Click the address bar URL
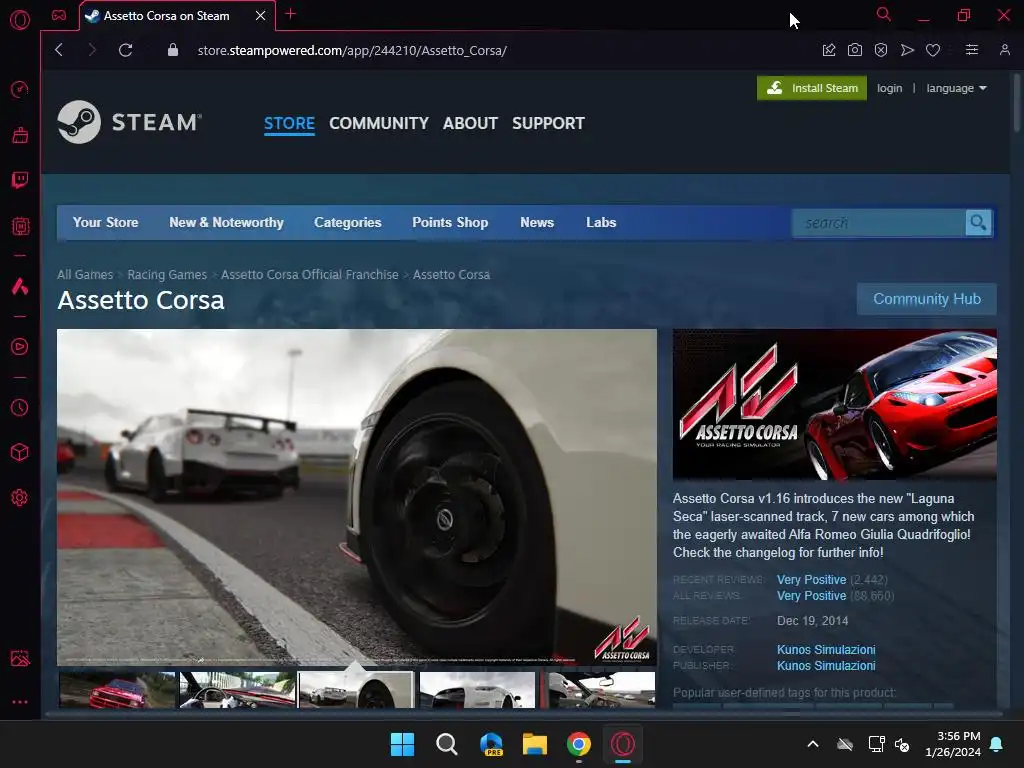This screenshot has height=768, width=1024. coord(352,50)
